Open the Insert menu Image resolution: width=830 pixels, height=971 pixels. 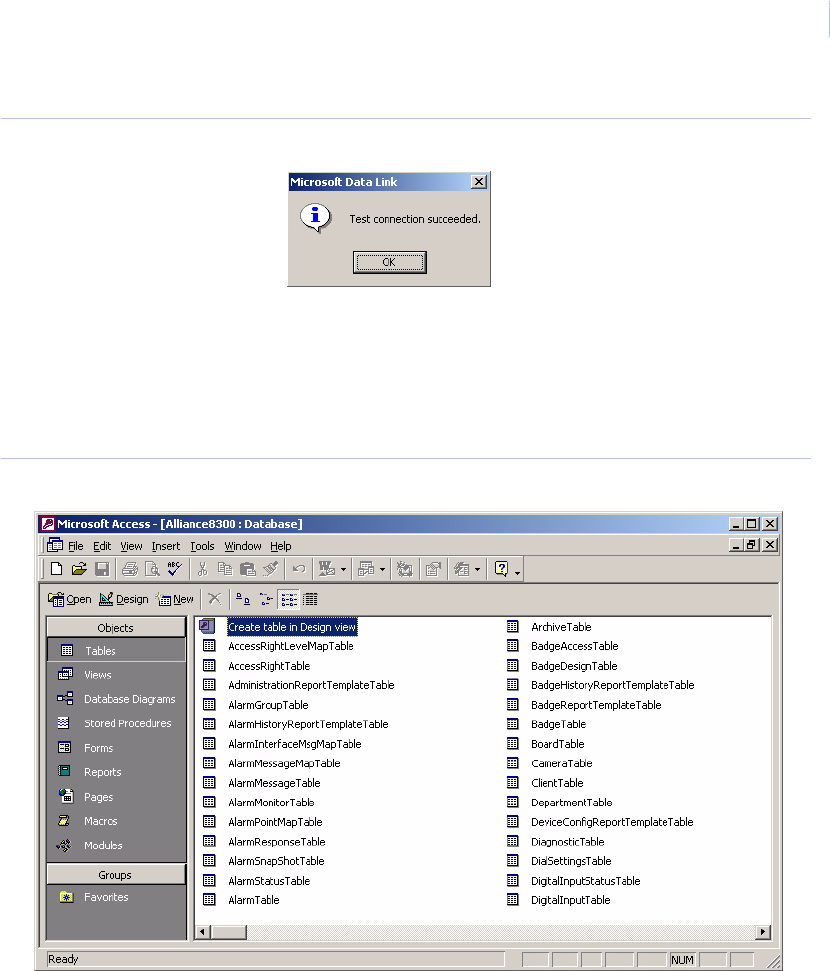click(166, 546)
